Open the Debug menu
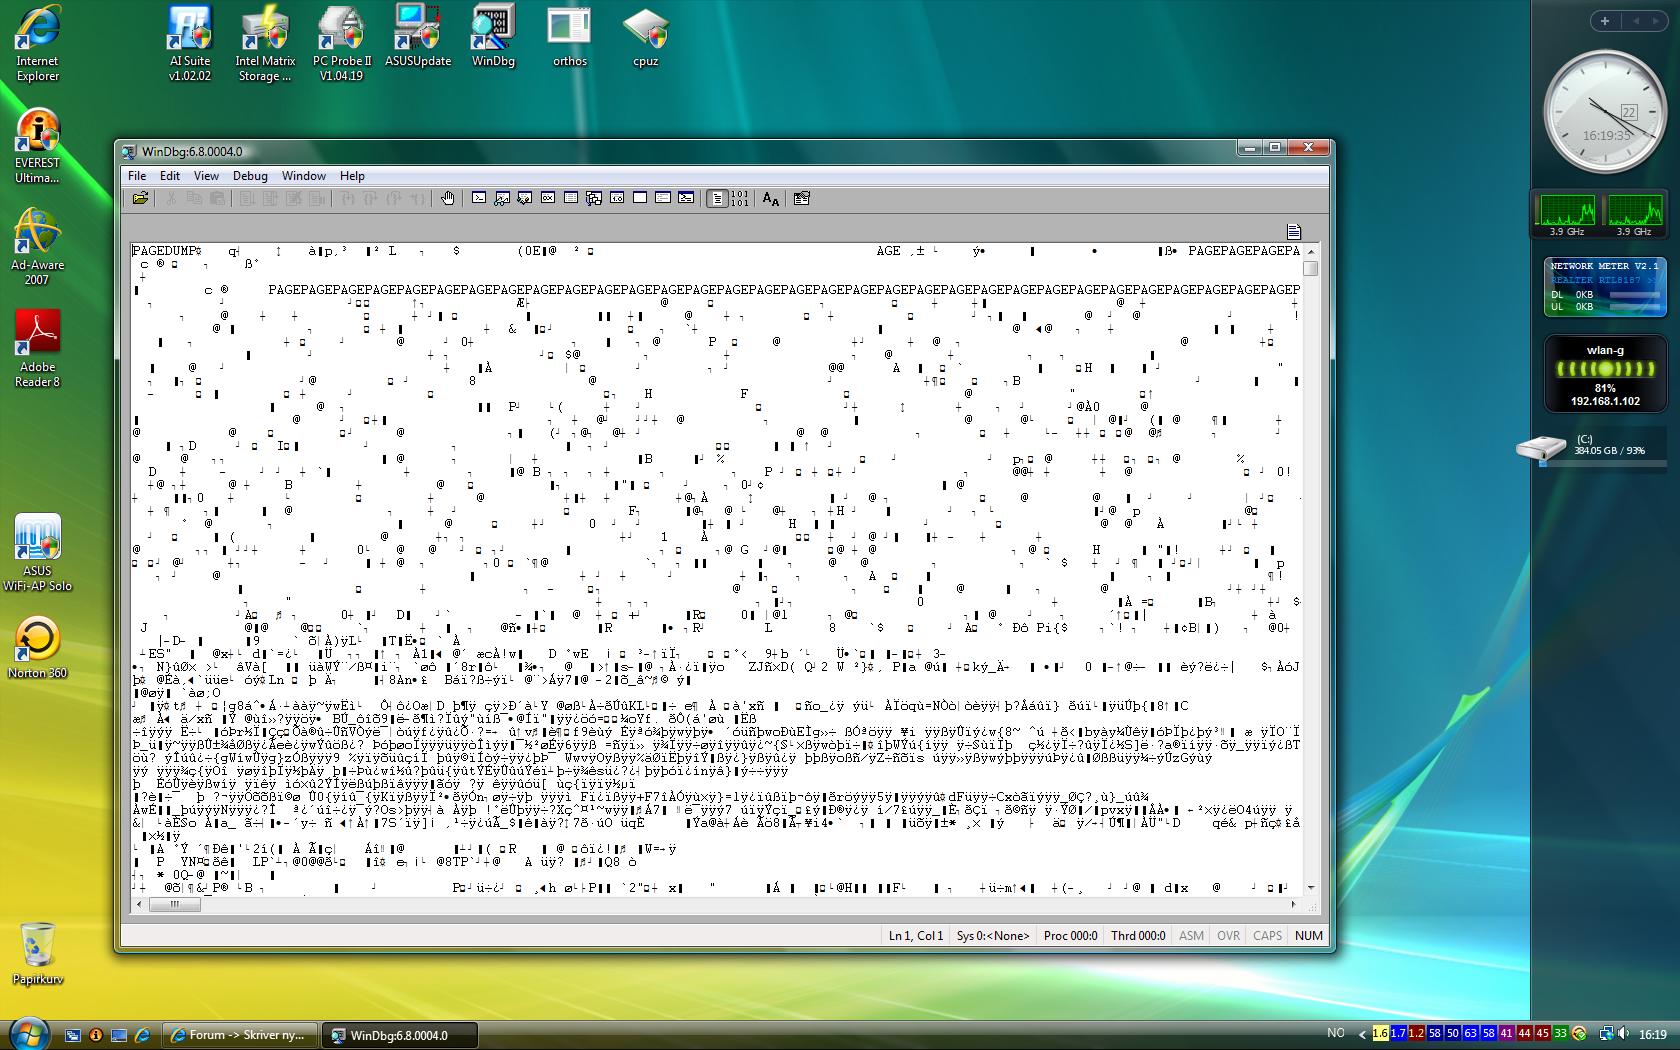 click(250, 176)
